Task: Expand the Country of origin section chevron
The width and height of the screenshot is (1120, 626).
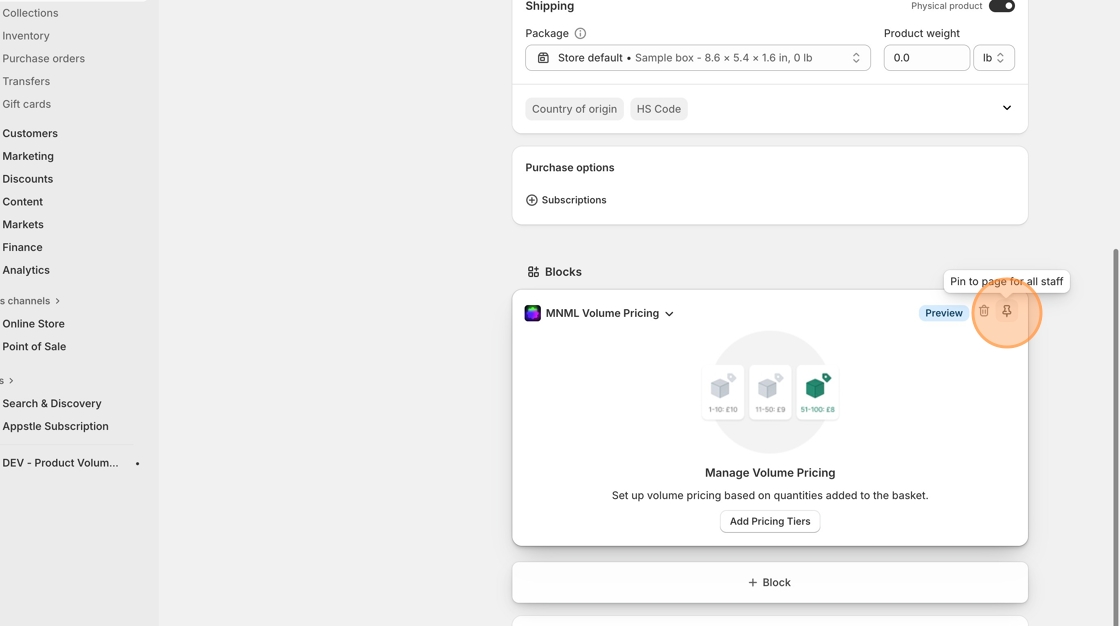Action: tap(1007, 108)
